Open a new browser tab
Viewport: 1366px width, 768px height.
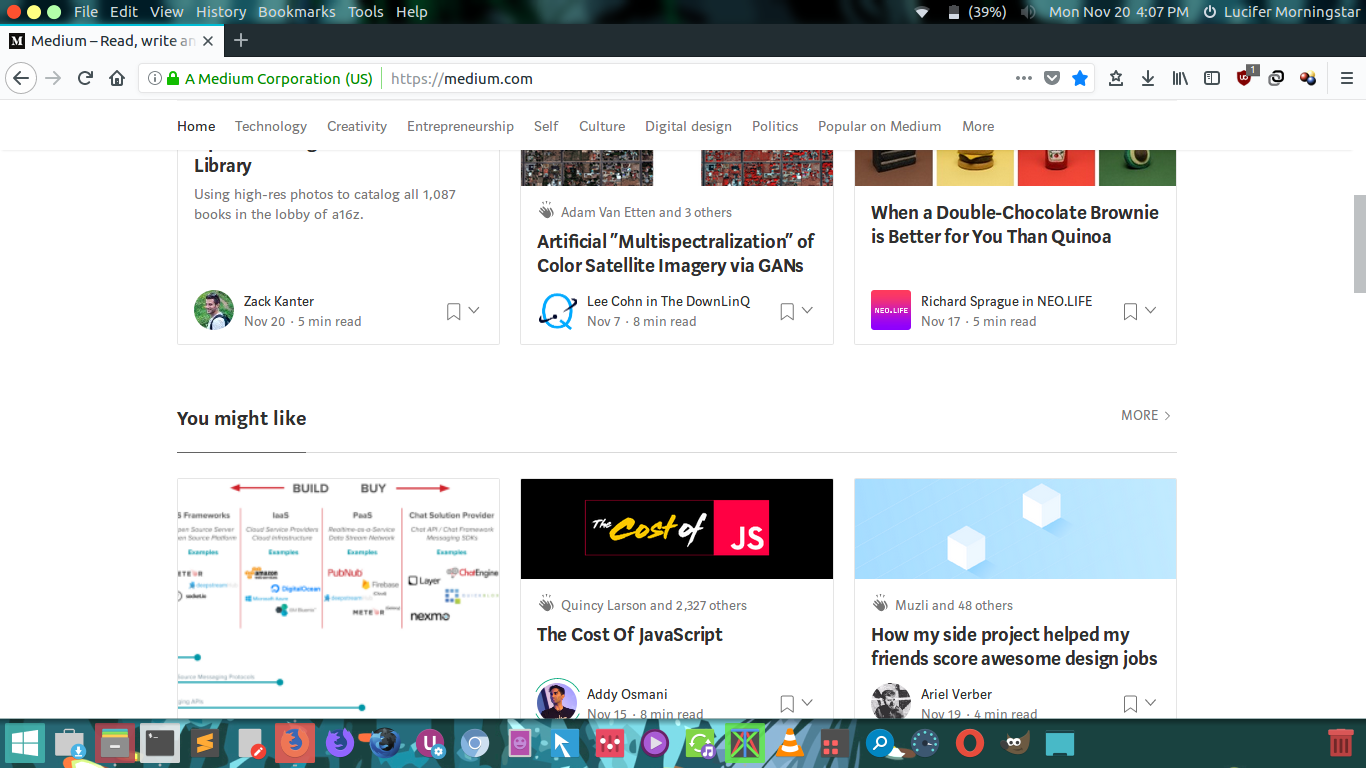coord(241,41)
